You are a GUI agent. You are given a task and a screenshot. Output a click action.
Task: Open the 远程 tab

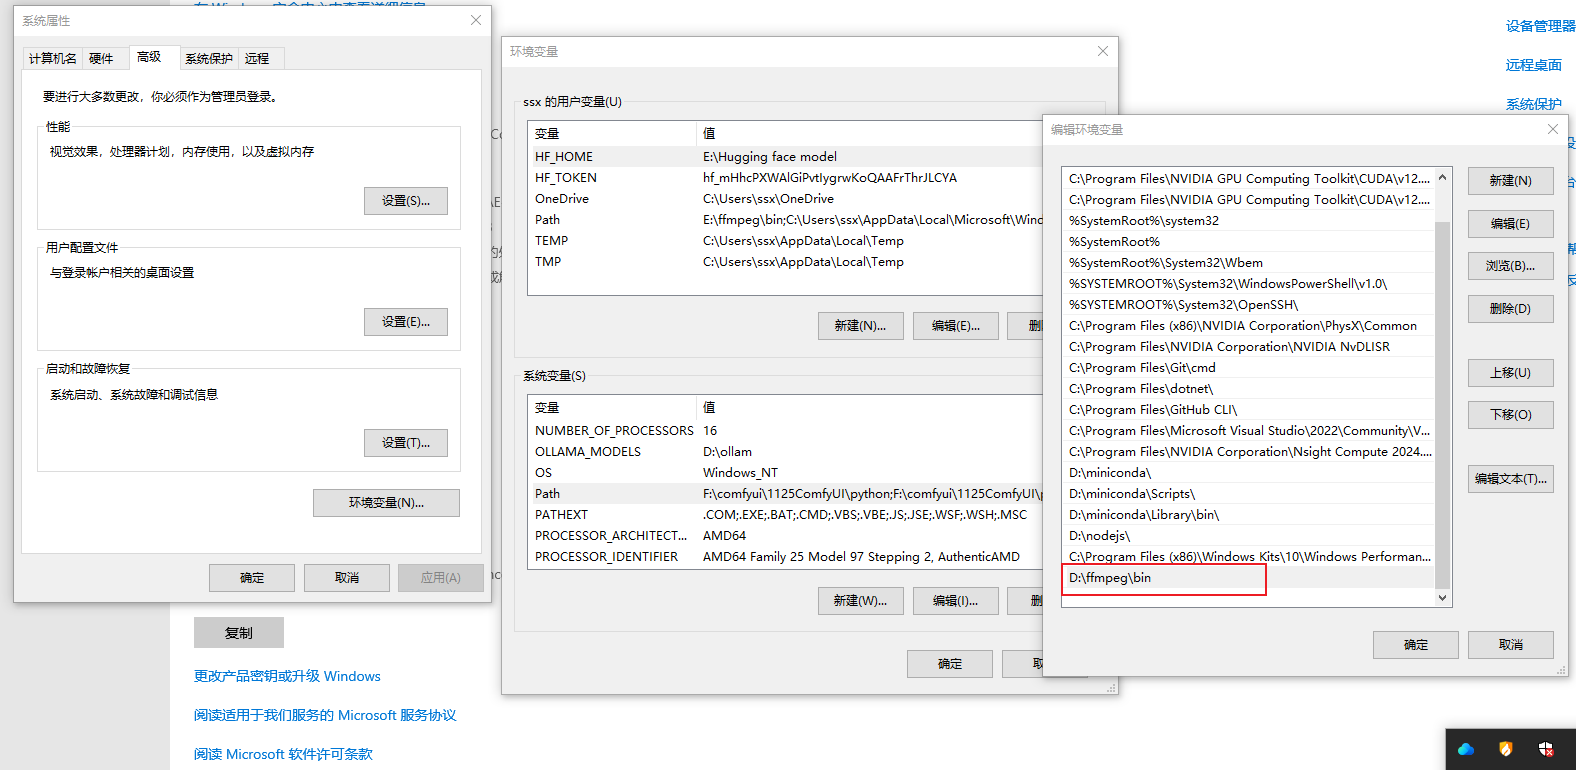pyautogui.click(x=257, y=58)
